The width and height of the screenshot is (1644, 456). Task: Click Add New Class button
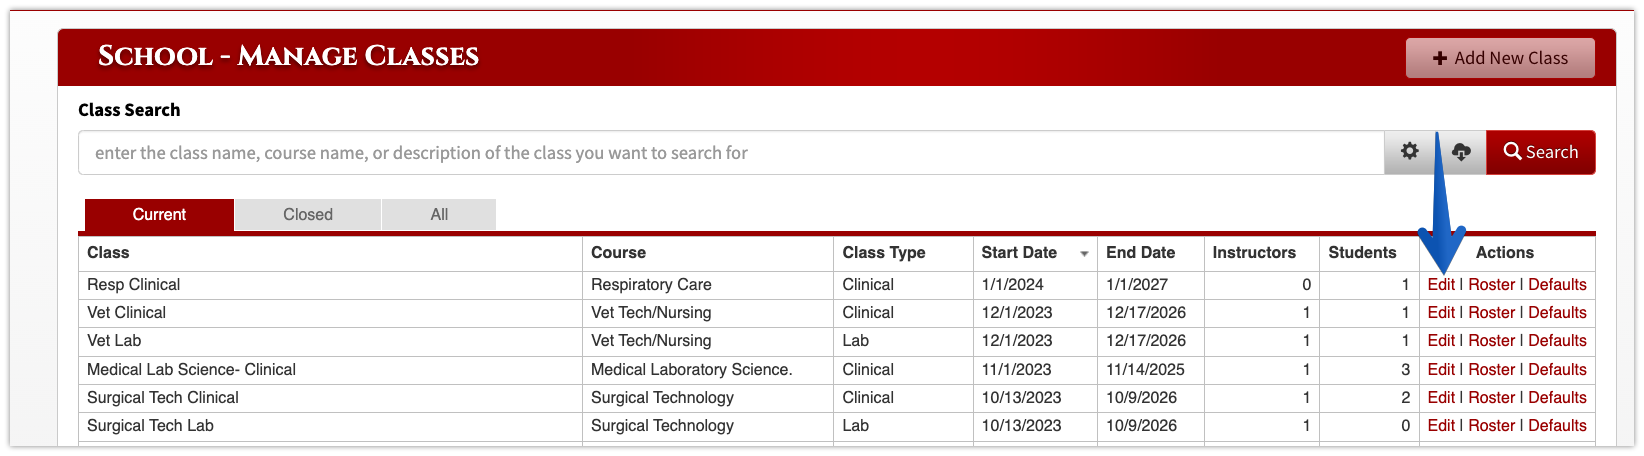click(1500, 58)
